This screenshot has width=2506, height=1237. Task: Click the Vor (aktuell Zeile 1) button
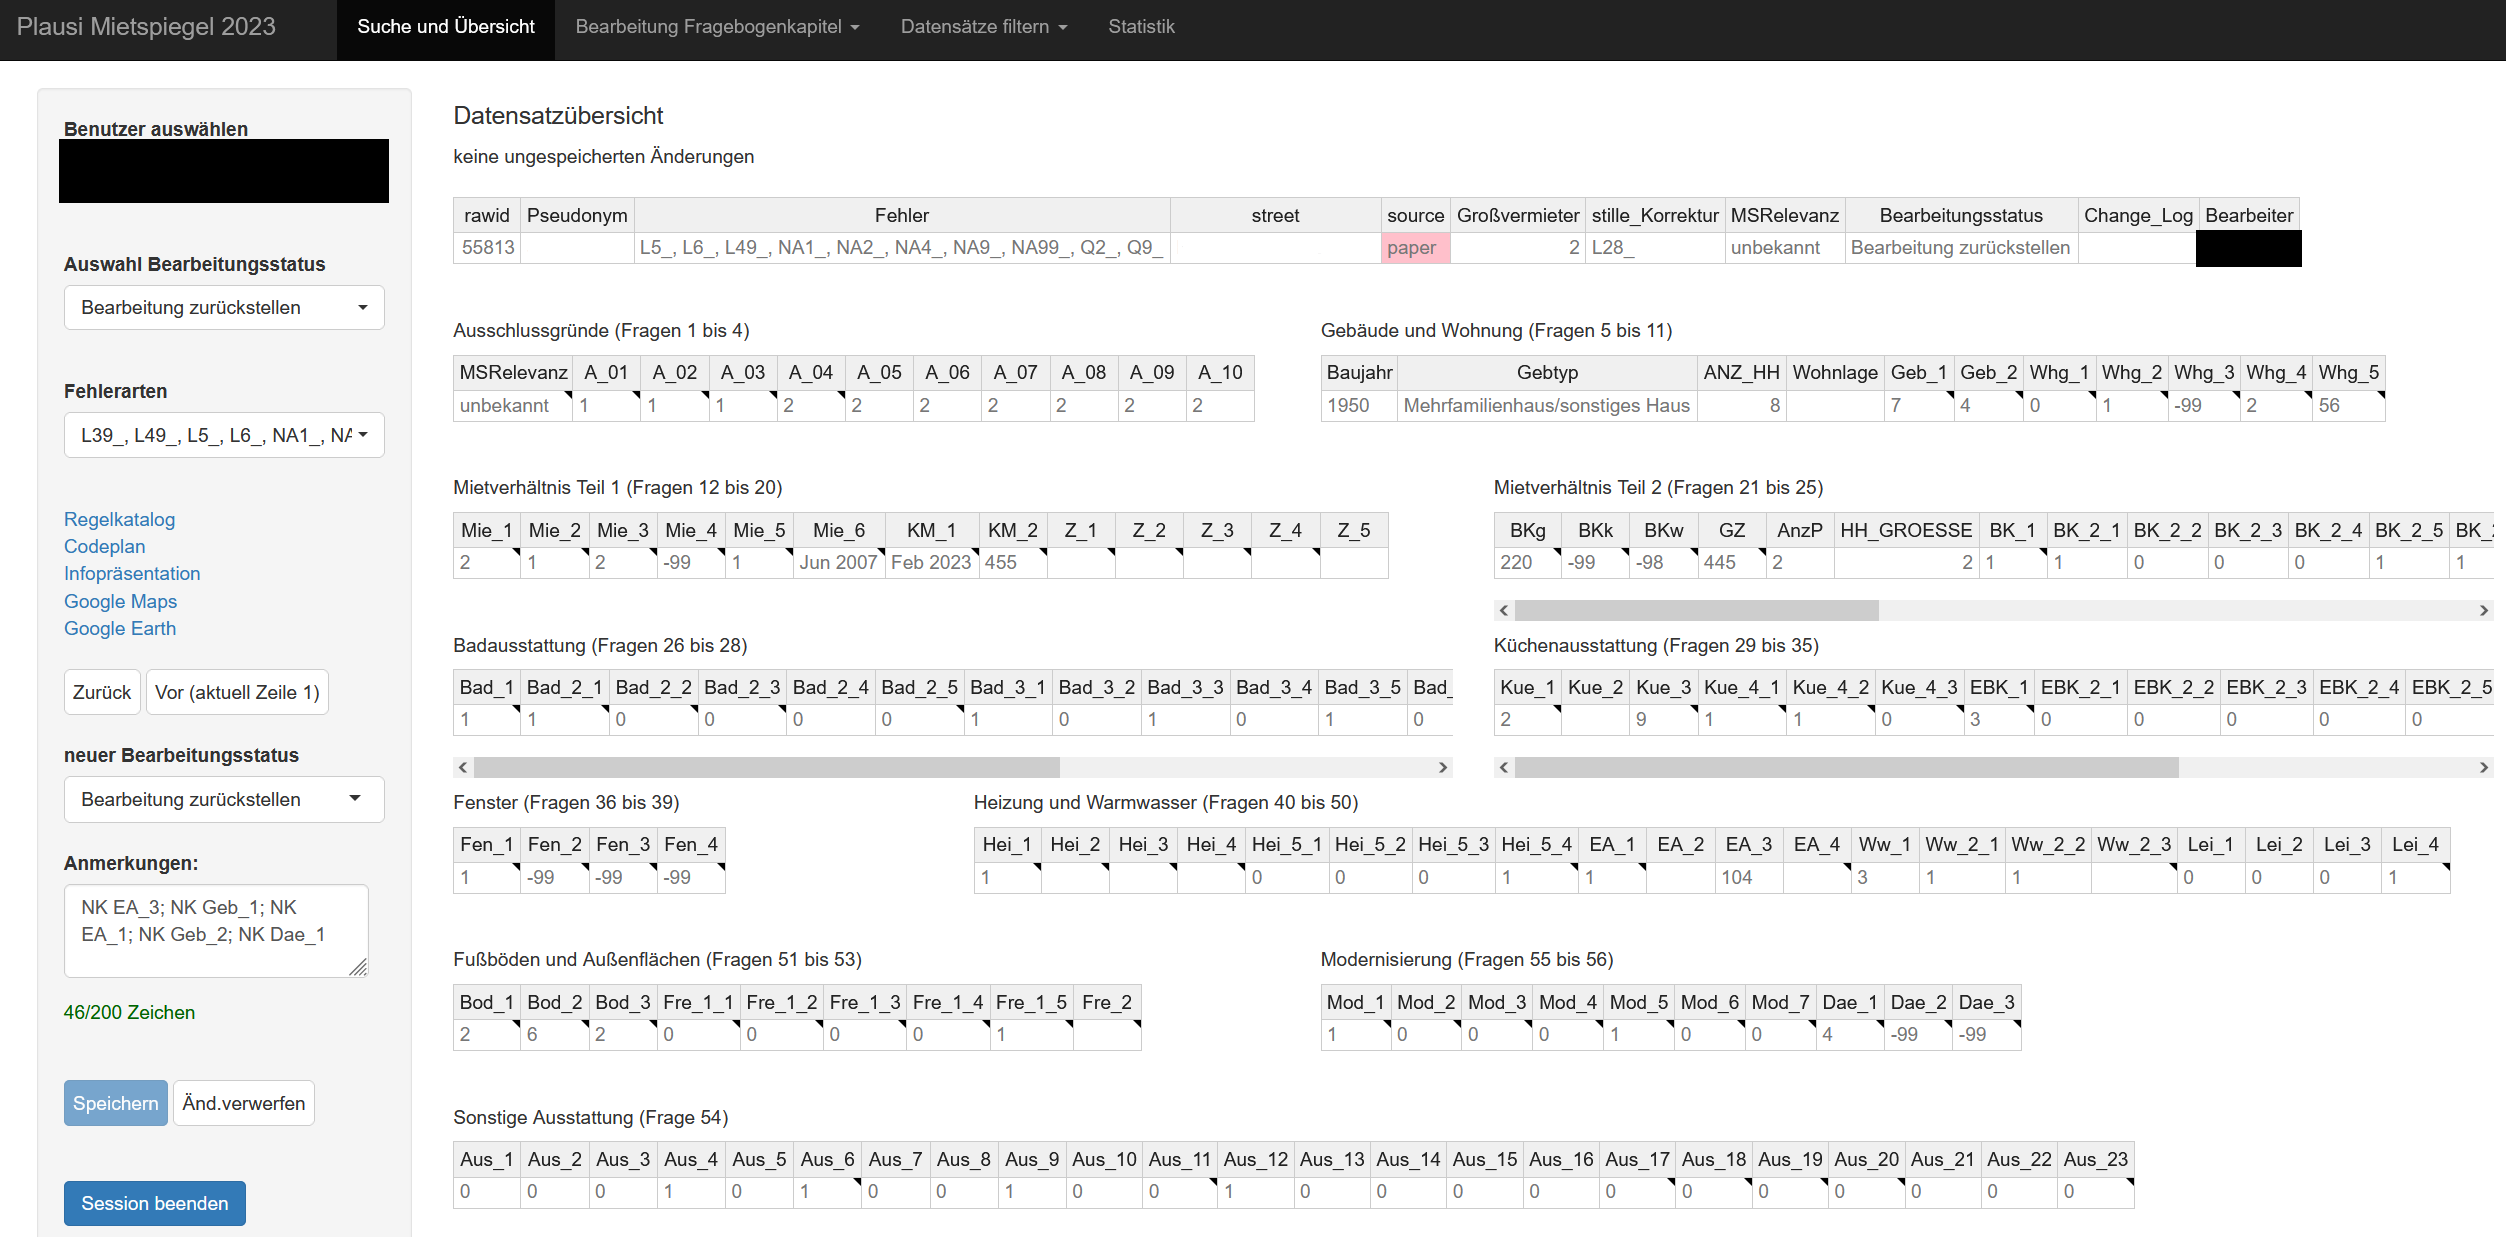point(237,692)
